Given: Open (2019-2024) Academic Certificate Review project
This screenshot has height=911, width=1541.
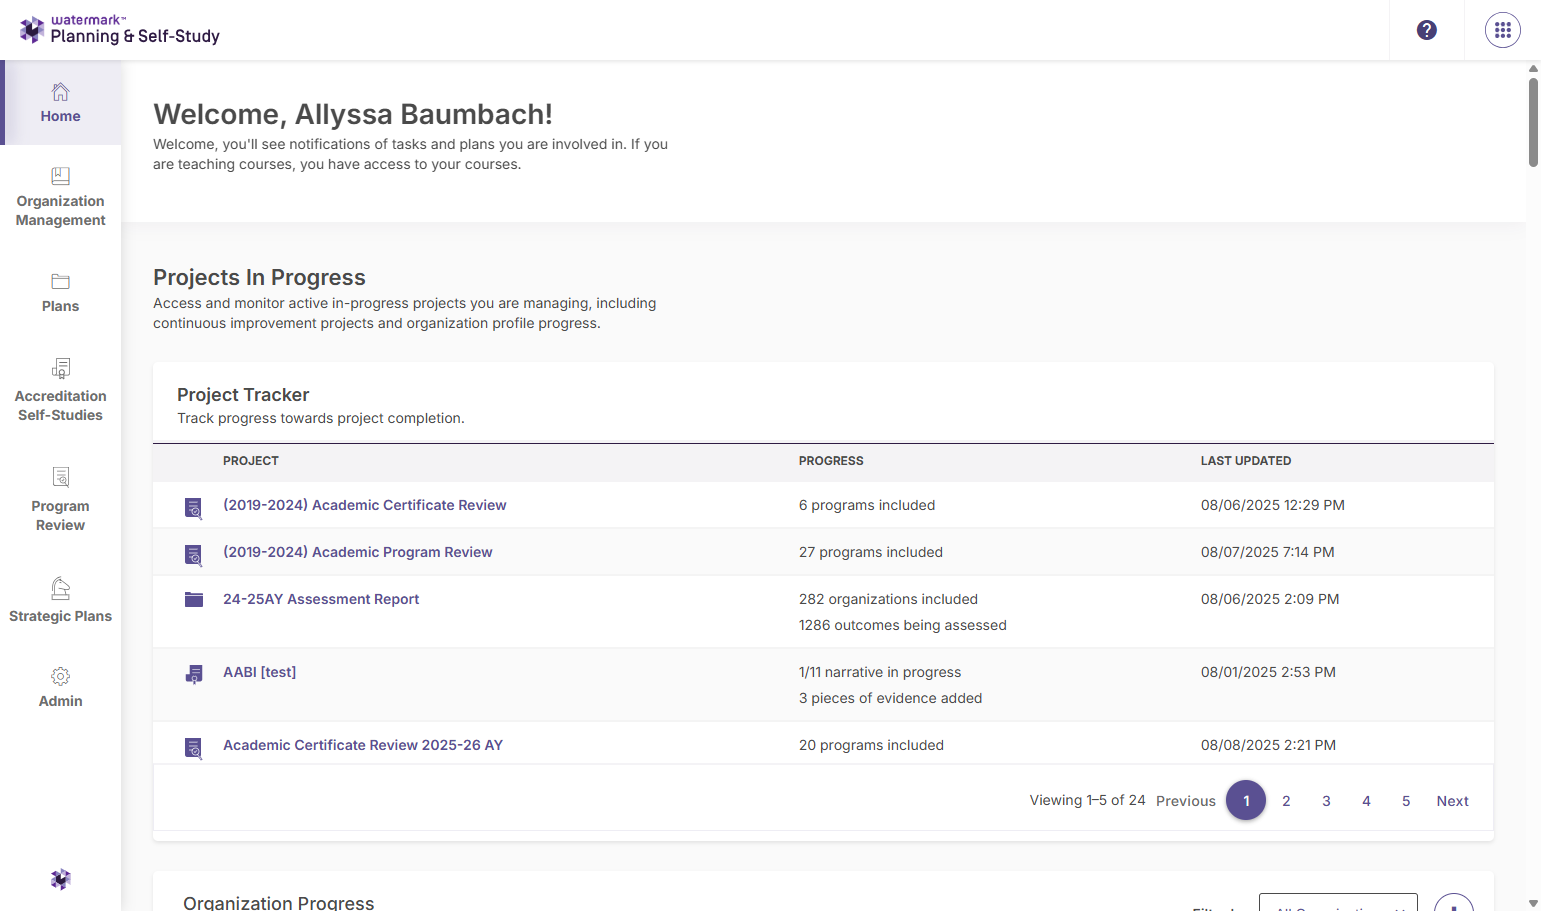Looking at the screenshot, I should (365, 505).
